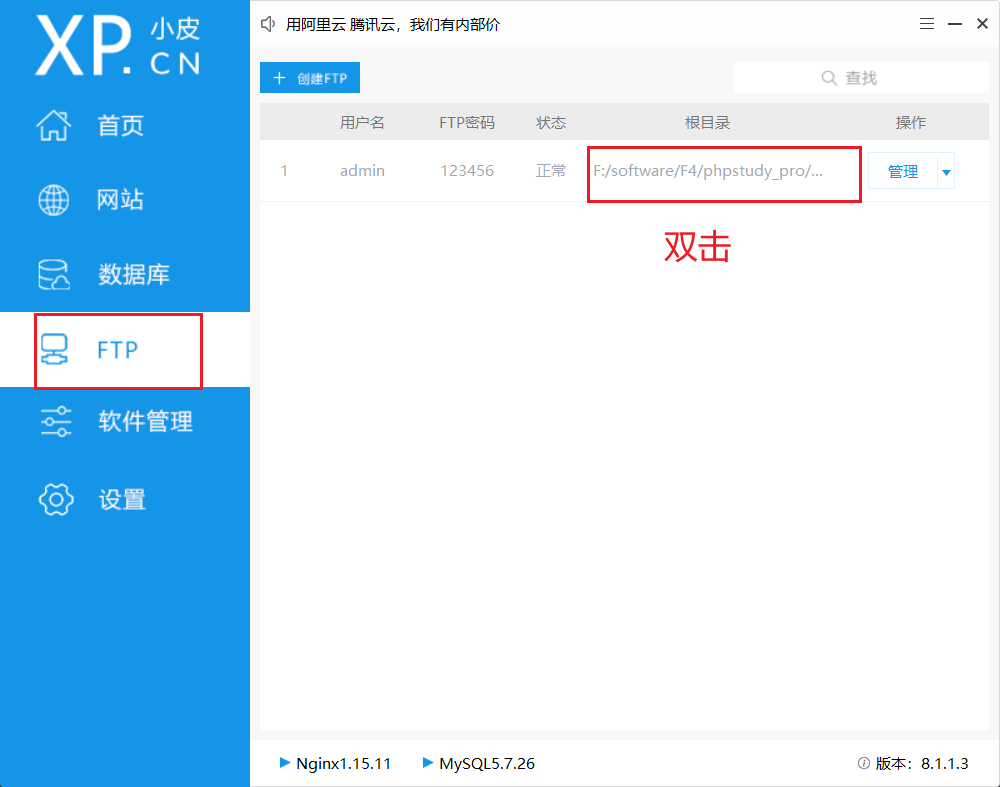Viewport: 1000px width, 787px height.
Task: Click the 创建FTP button
Action: 309,77
